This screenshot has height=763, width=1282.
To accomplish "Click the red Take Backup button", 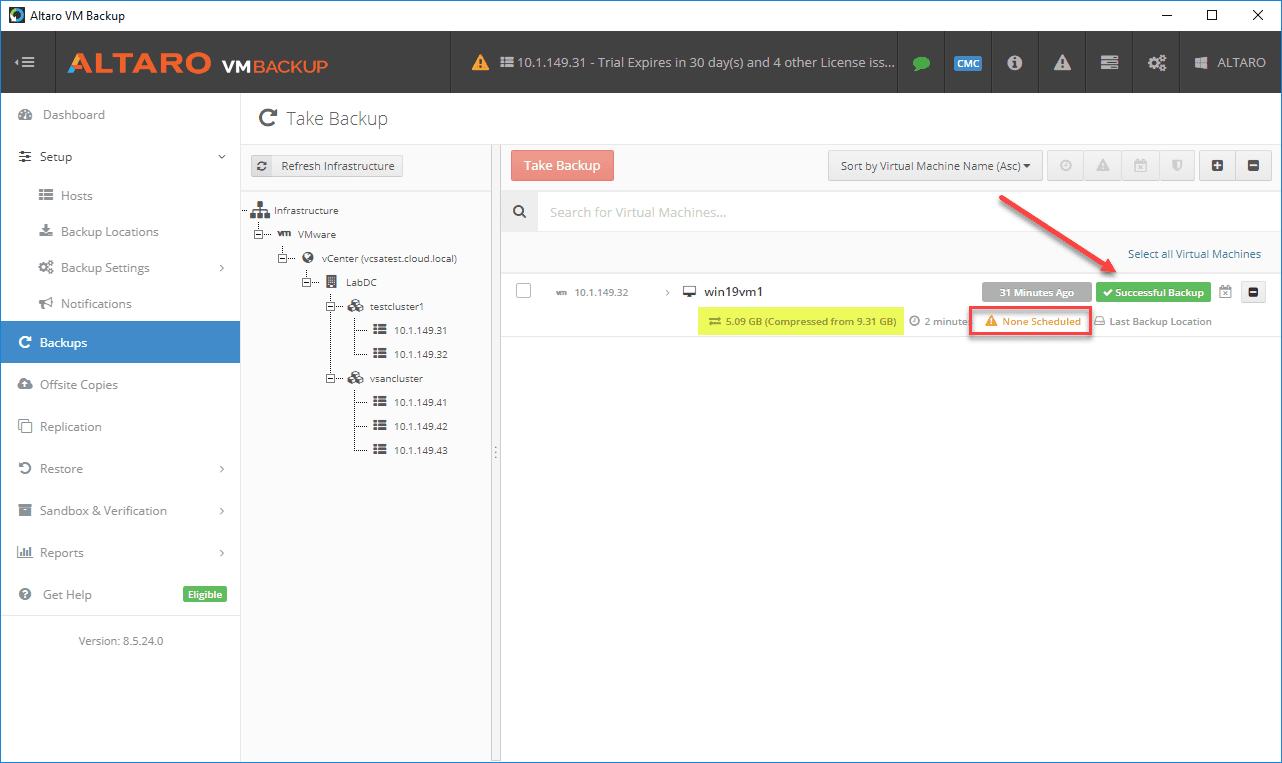I will (562, 166).
